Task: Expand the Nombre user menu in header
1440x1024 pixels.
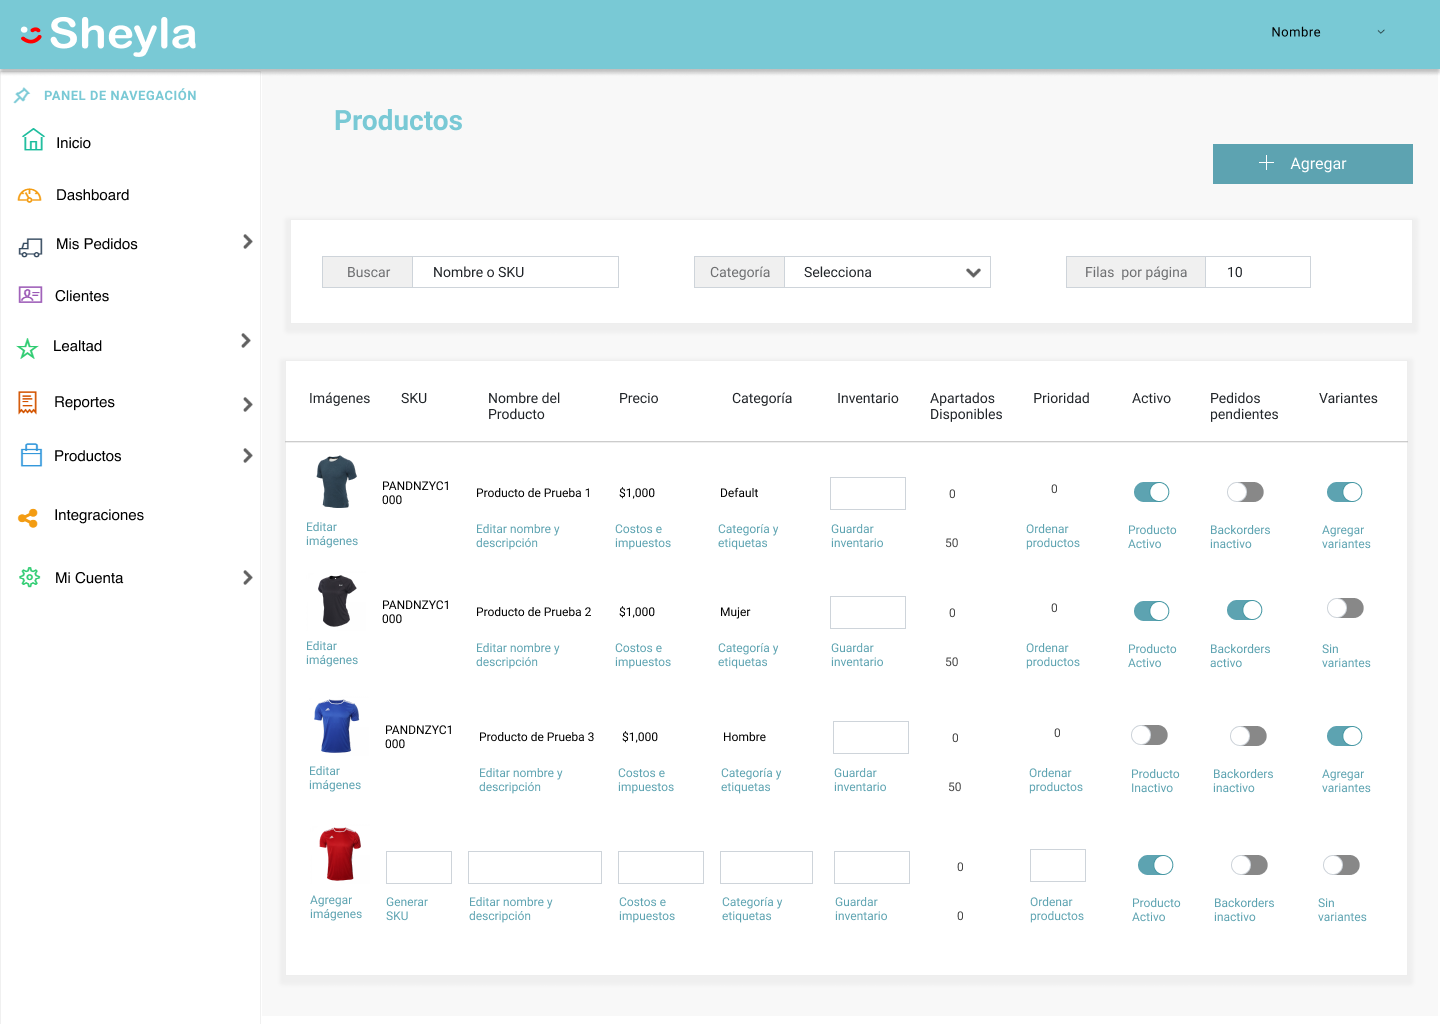Action: click(1380, 32)
